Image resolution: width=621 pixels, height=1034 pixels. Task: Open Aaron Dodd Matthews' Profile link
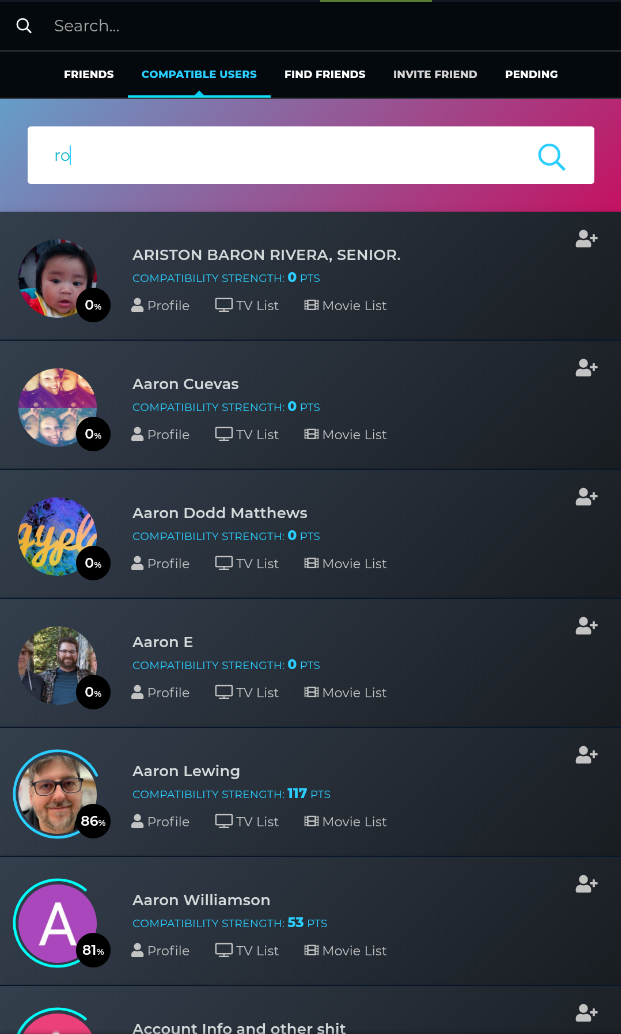[x=160, y=564]
